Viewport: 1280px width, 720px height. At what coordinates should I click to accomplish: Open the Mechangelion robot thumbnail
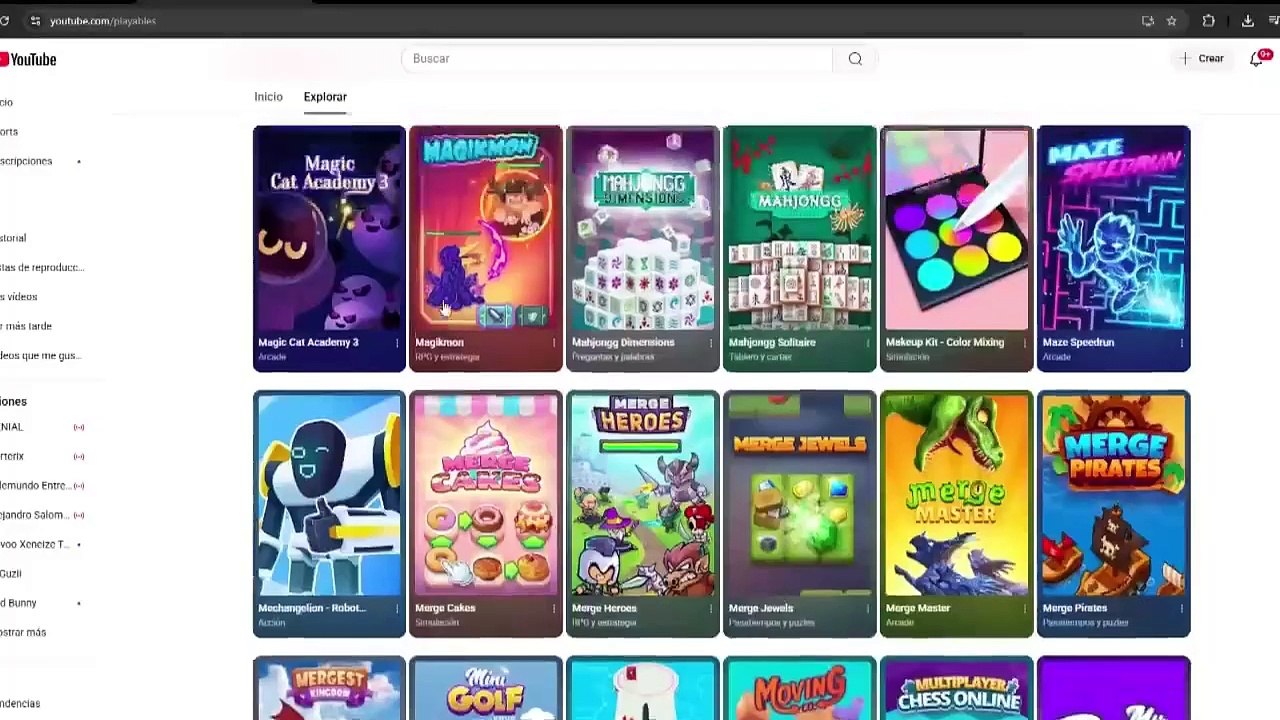click(329, 494)
